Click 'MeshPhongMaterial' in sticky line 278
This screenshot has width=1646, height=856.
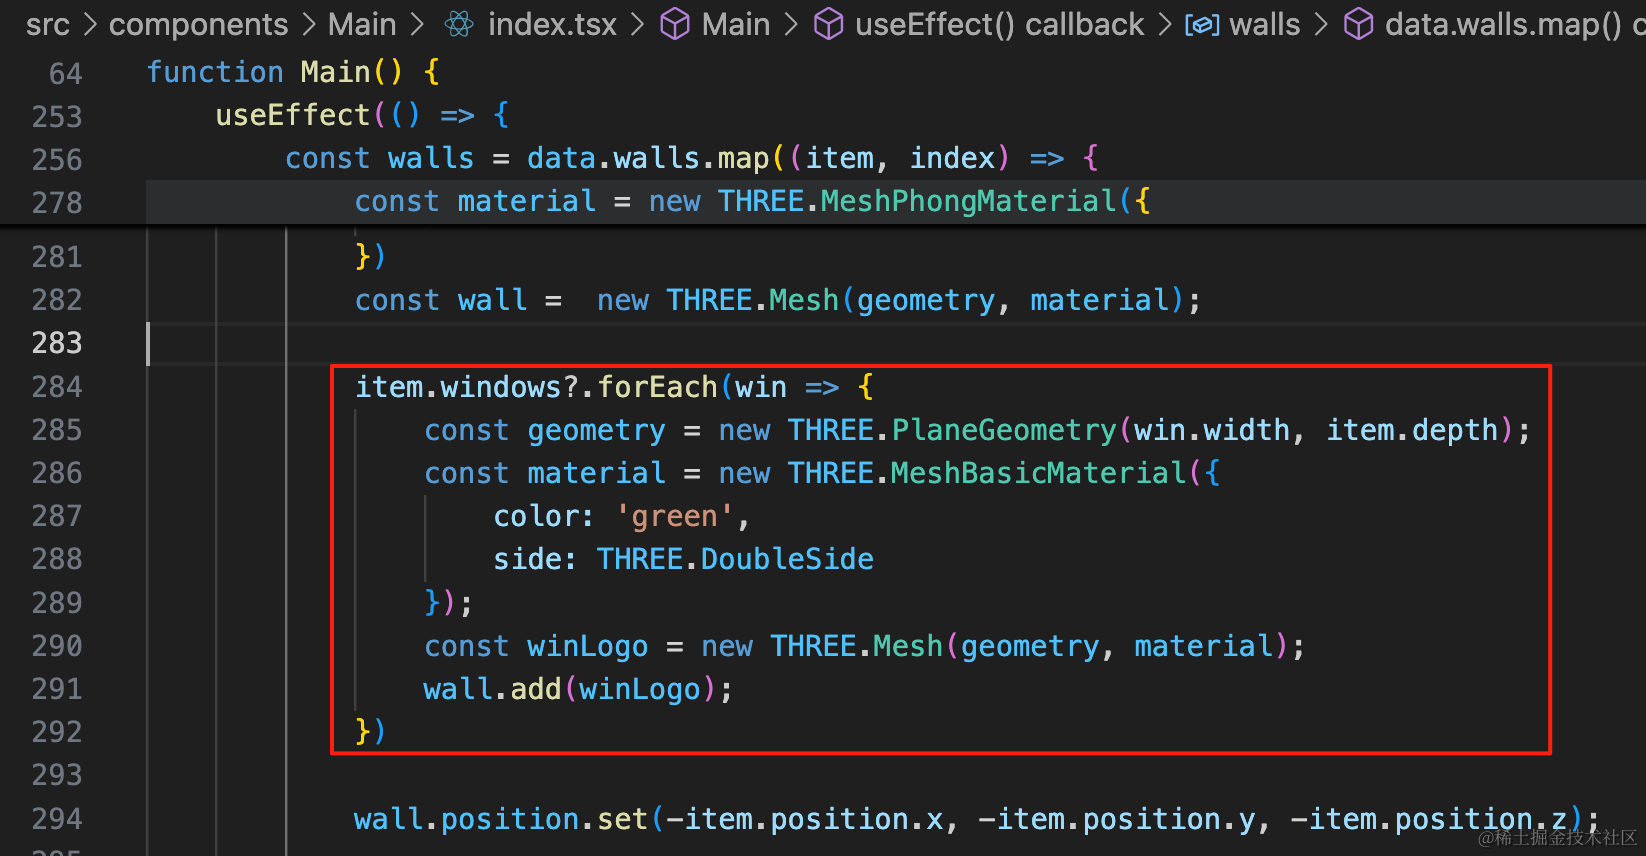(968, 201)
